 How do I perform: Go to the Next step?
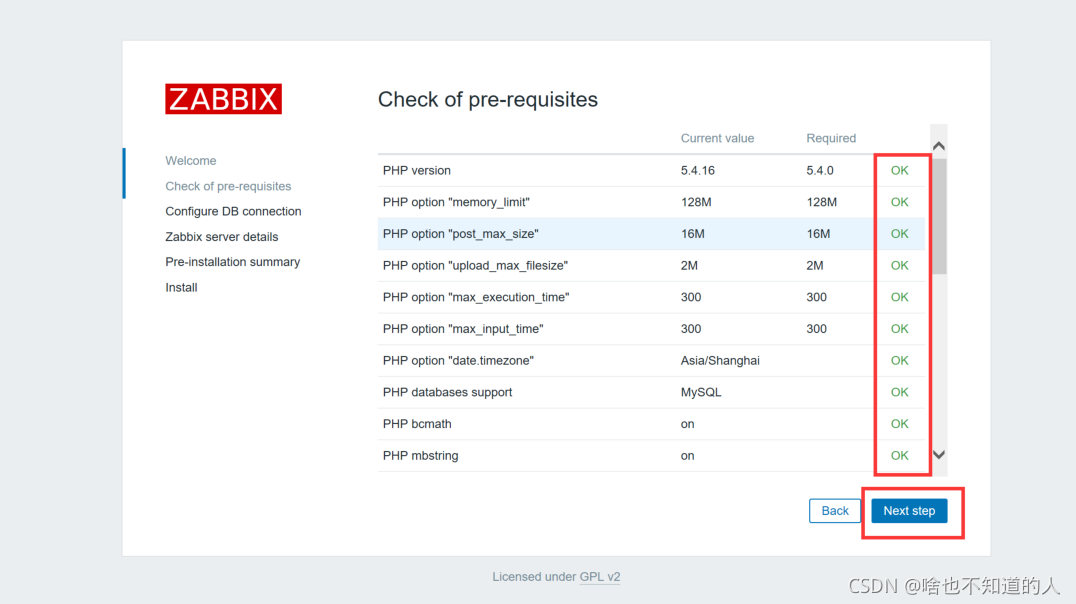[909, 511]
